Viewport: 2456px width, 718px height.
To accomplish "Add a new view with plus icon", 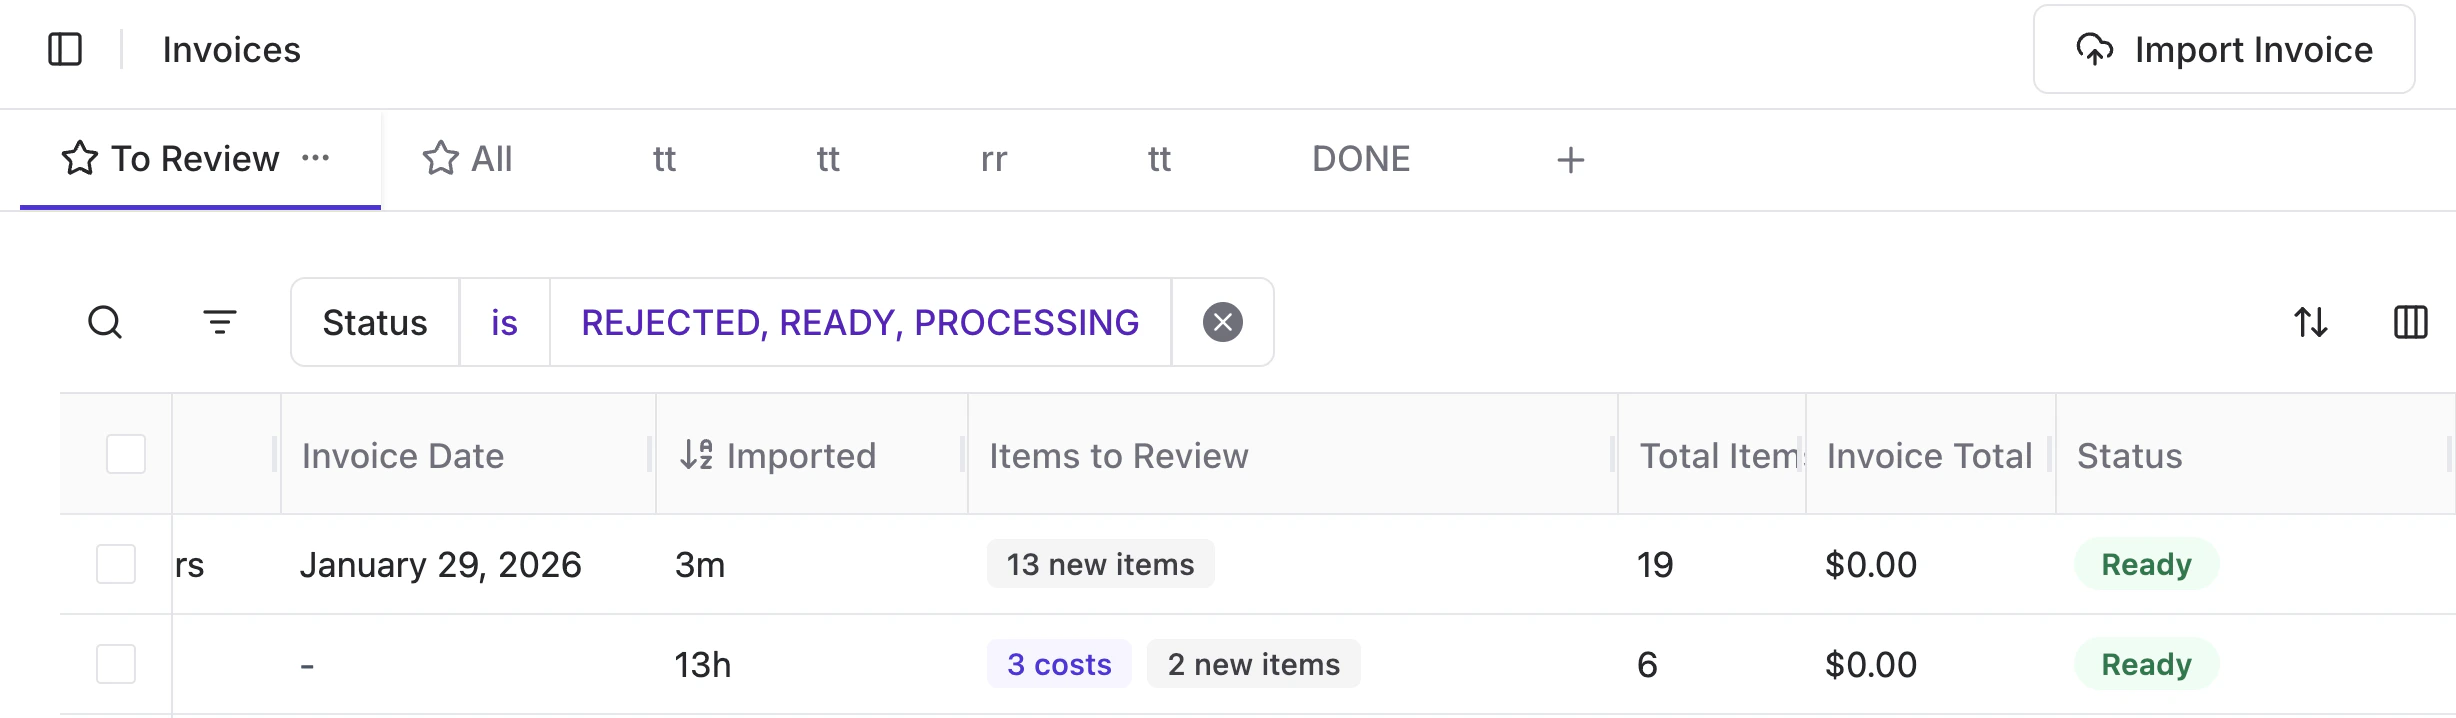I will pos(1570,160).
